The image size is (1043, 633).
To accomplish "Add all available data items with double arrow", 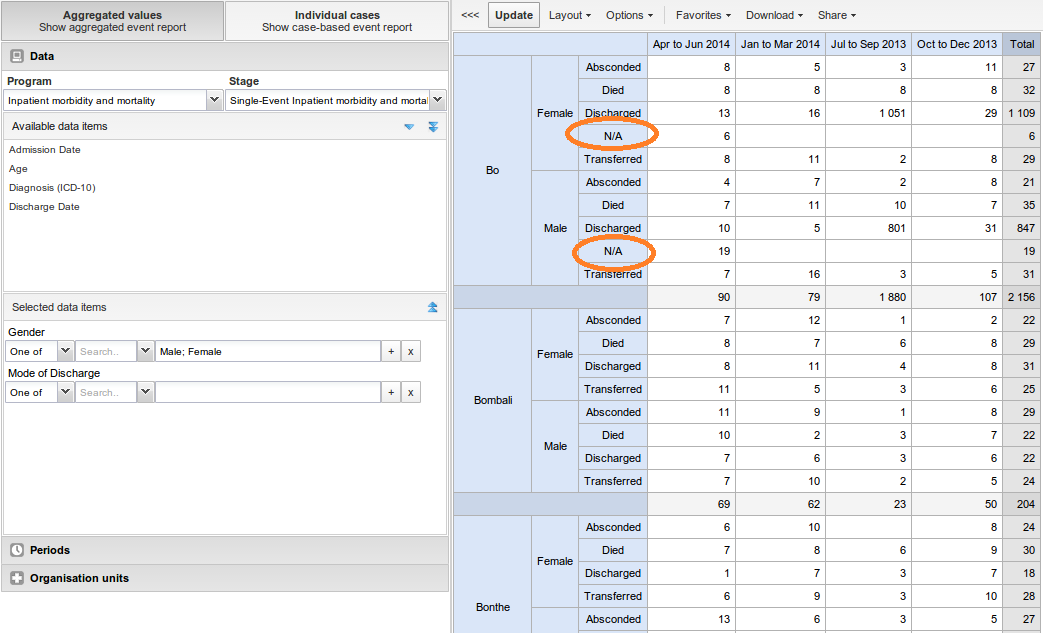I will click(x=433, y=127).
